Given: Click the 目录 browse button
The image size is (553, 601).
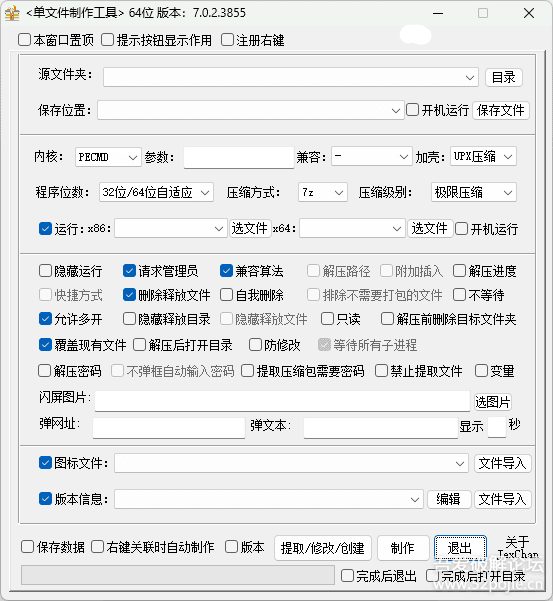Looking at the screenshot, I should pos(504,77).
